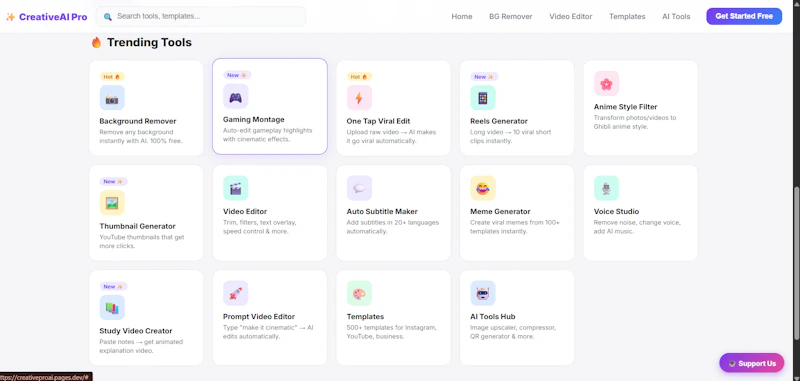Click the Background Remover camera icon

click(x=112, y=98)
